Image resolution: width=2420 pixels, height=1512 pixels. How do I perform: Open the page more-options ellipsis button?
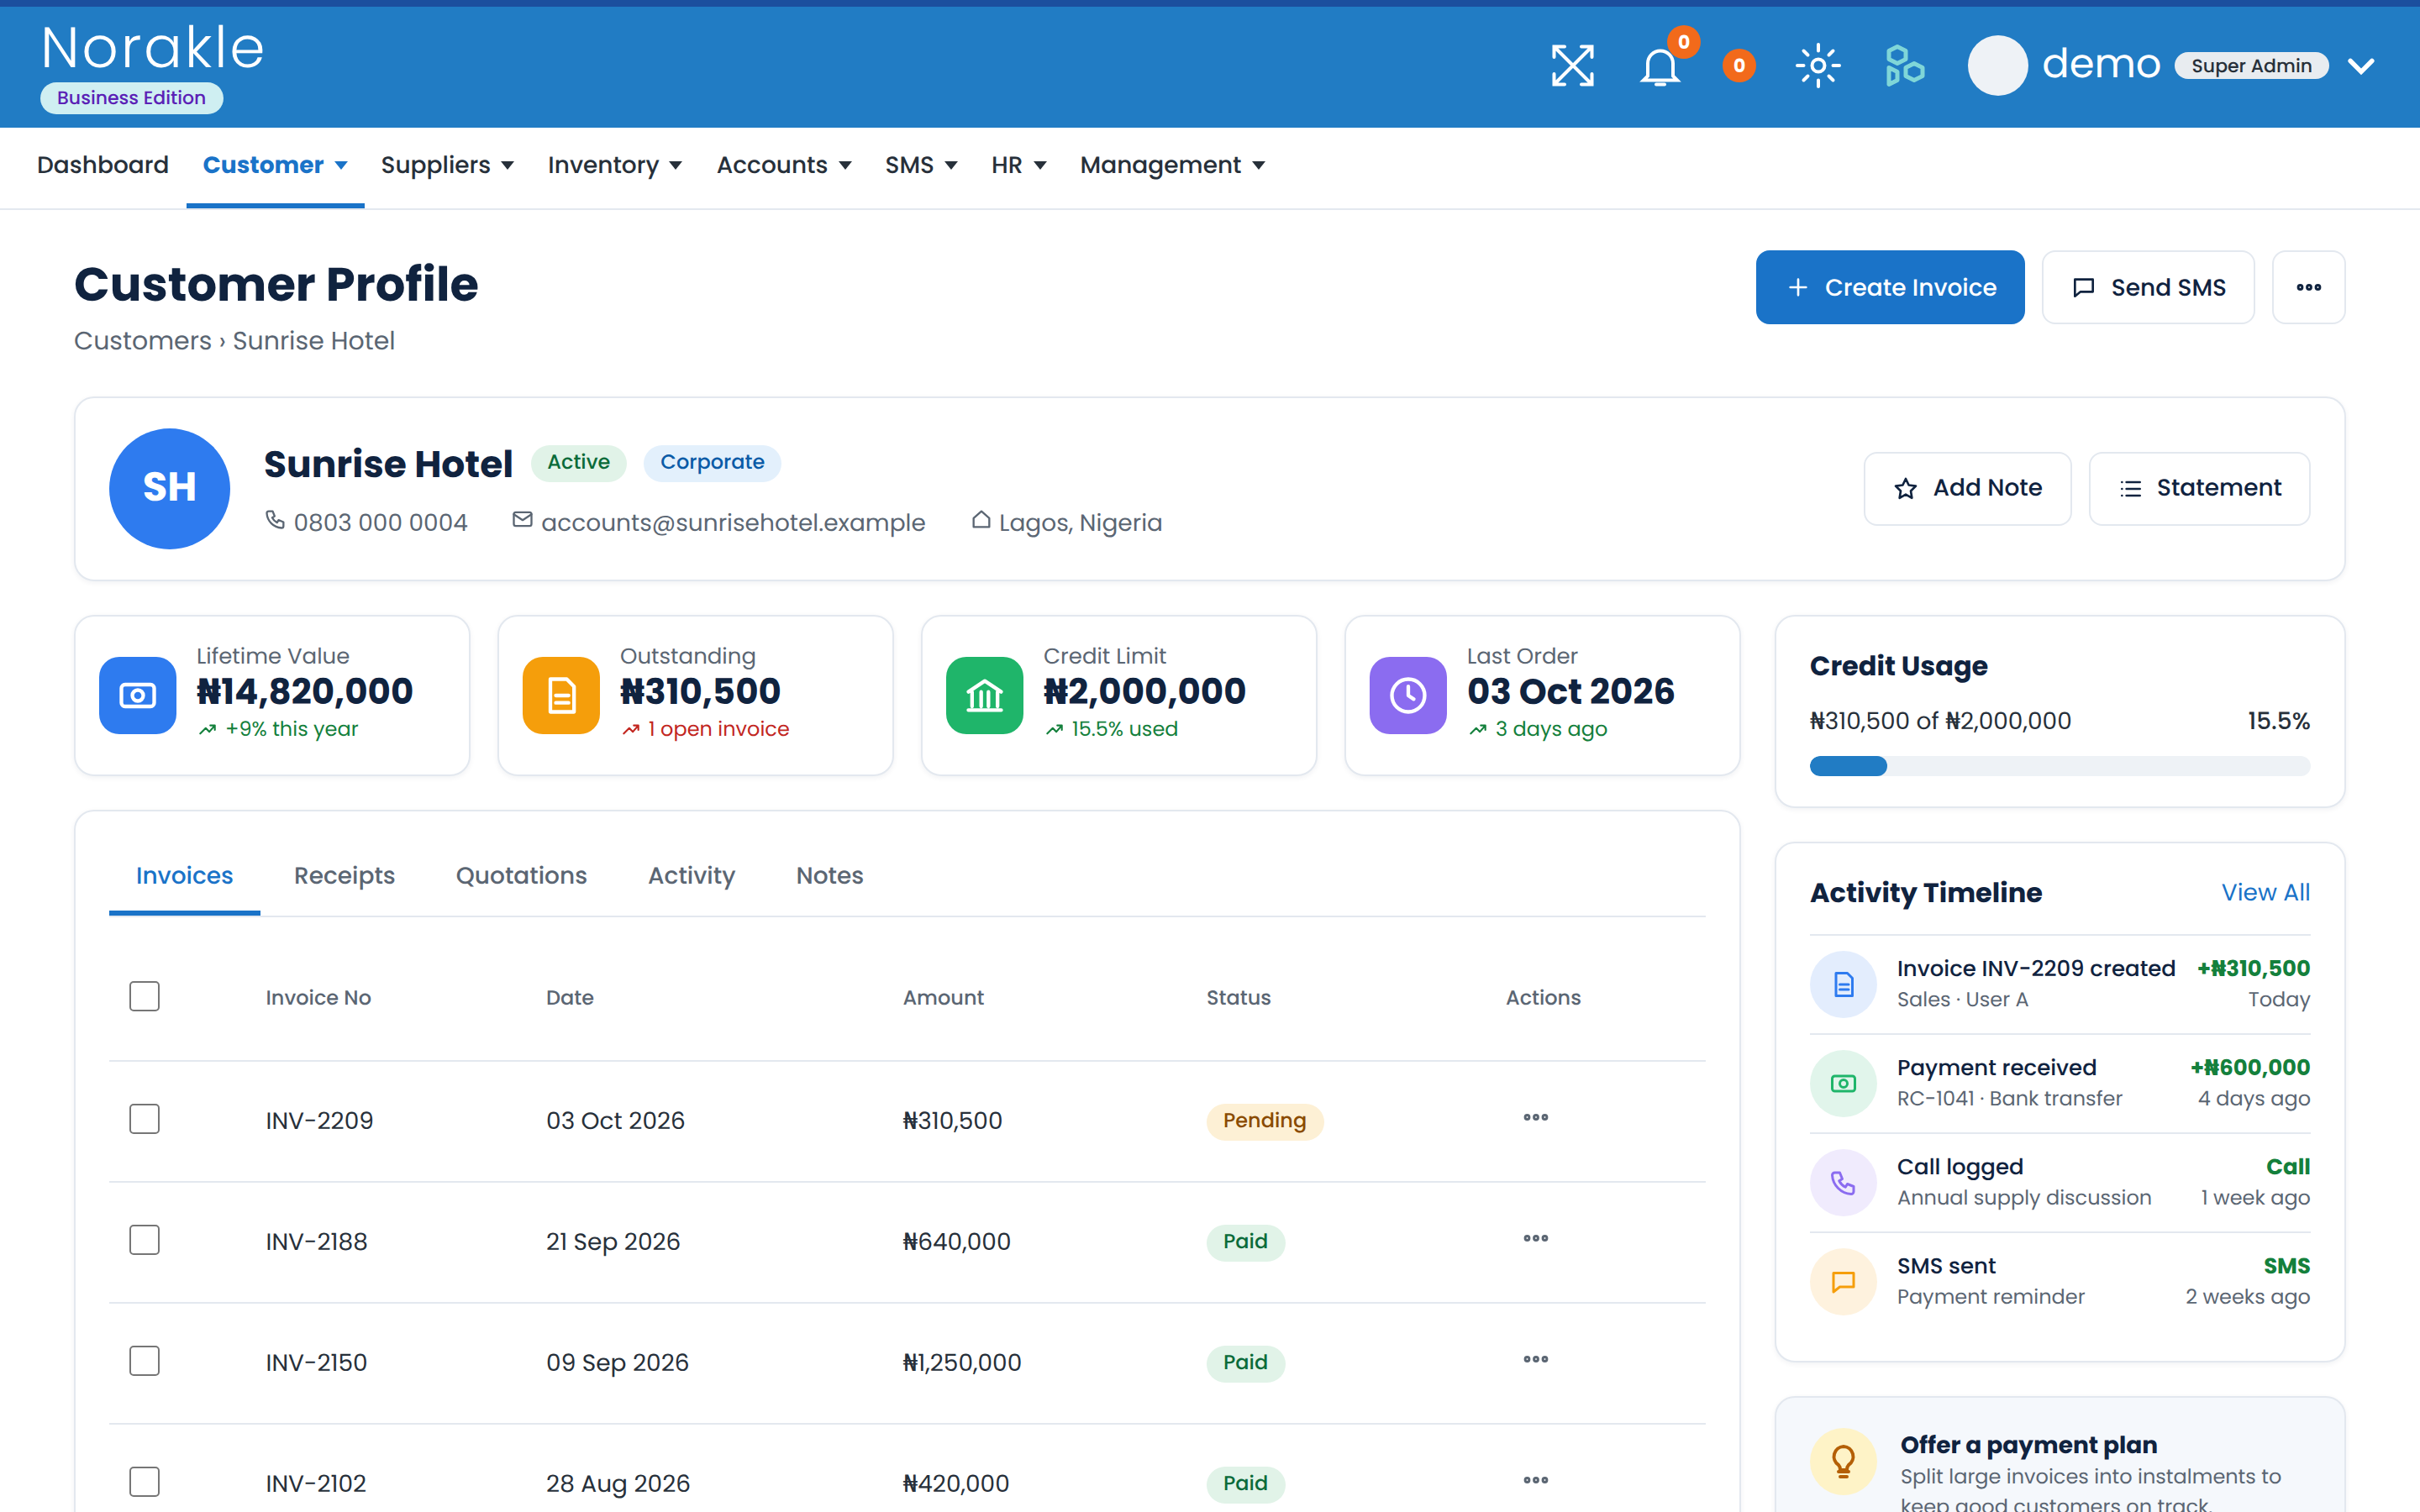click(2308, 287)
